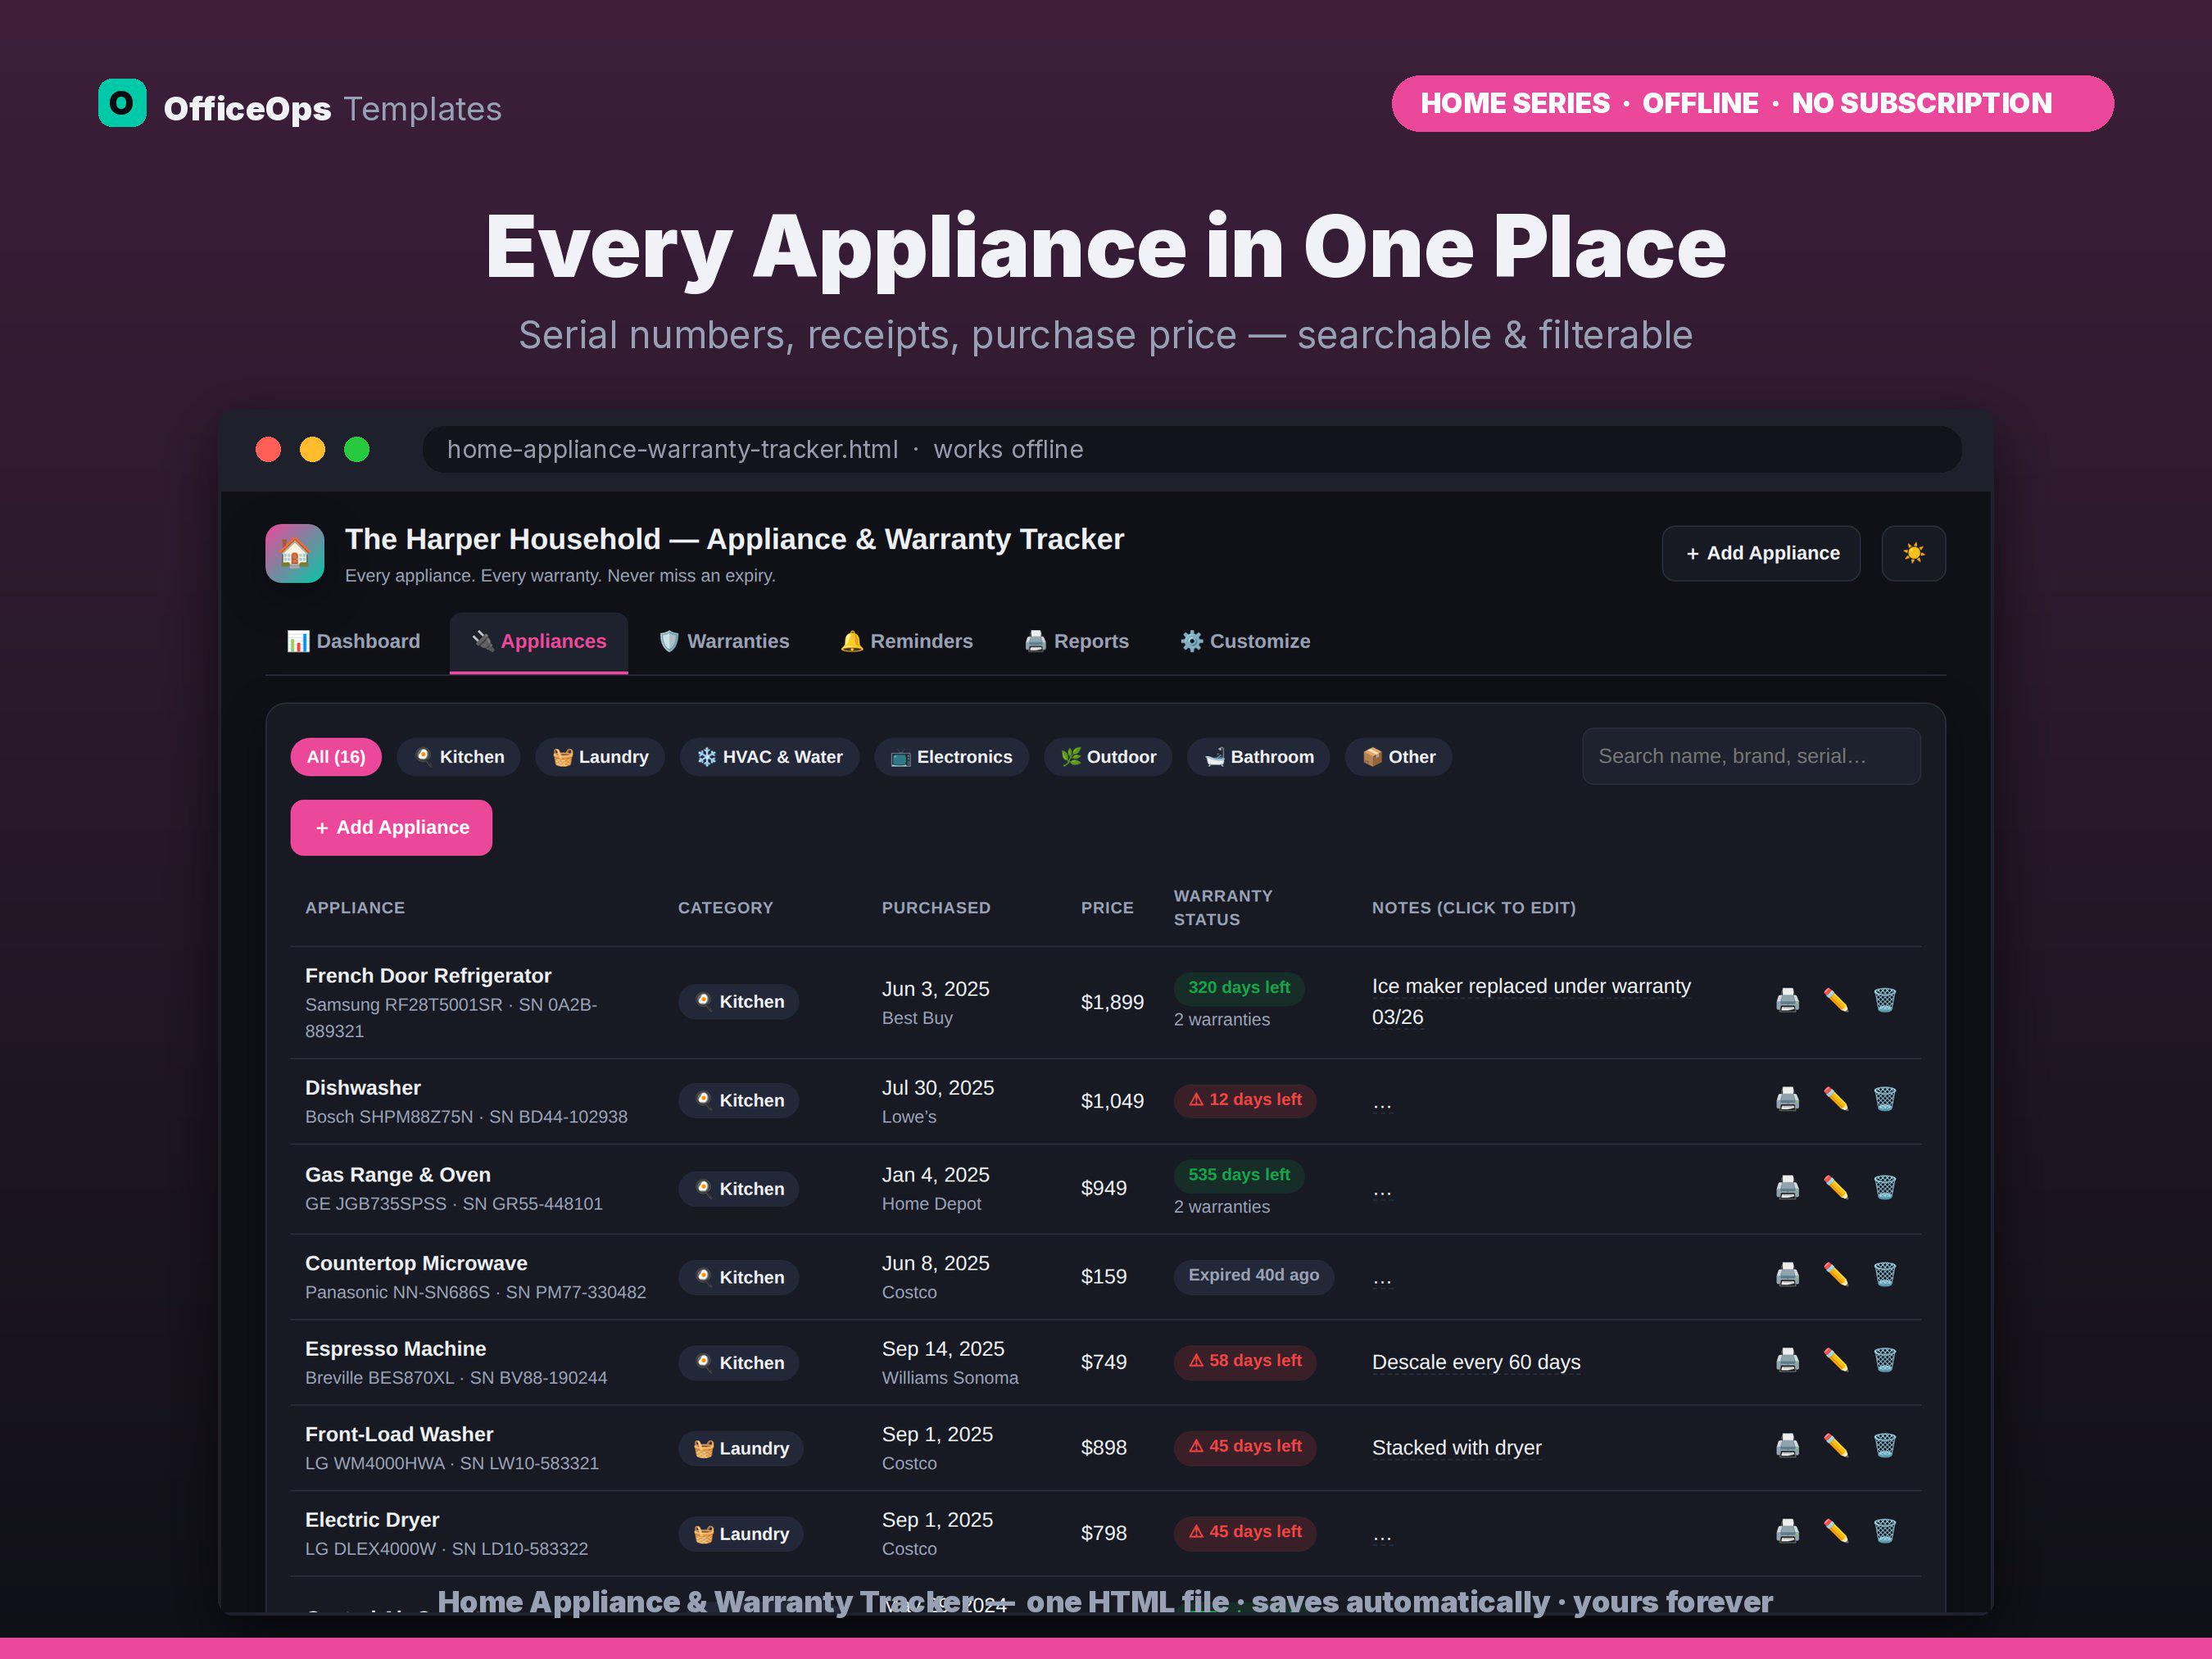Edit the 'Stacked with dryer' note
This screenshot has height=1659, width=2212.
point(1456,1448)
